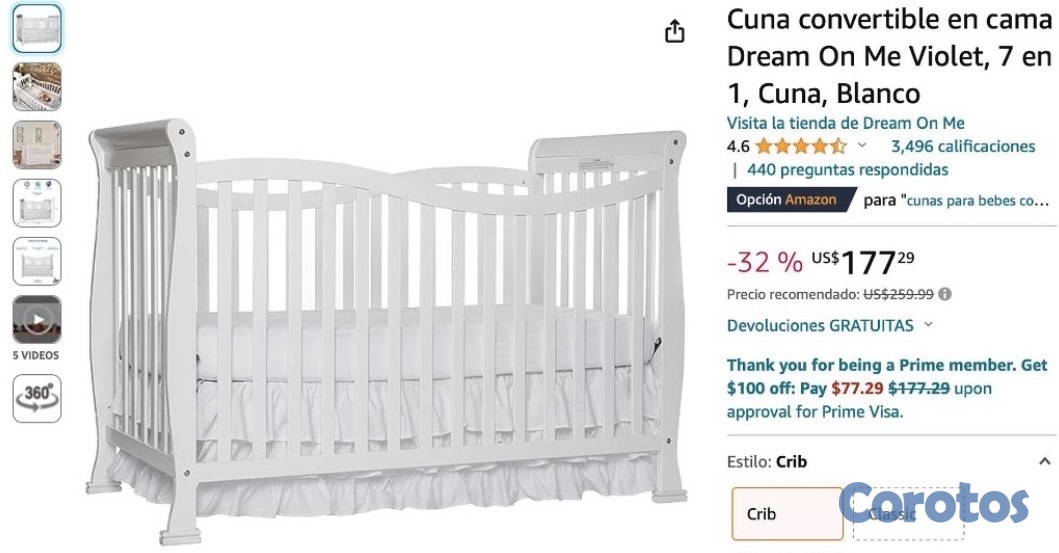Select the second nursery room thumbnail
1059x553 pixels.
pos(37,86)
